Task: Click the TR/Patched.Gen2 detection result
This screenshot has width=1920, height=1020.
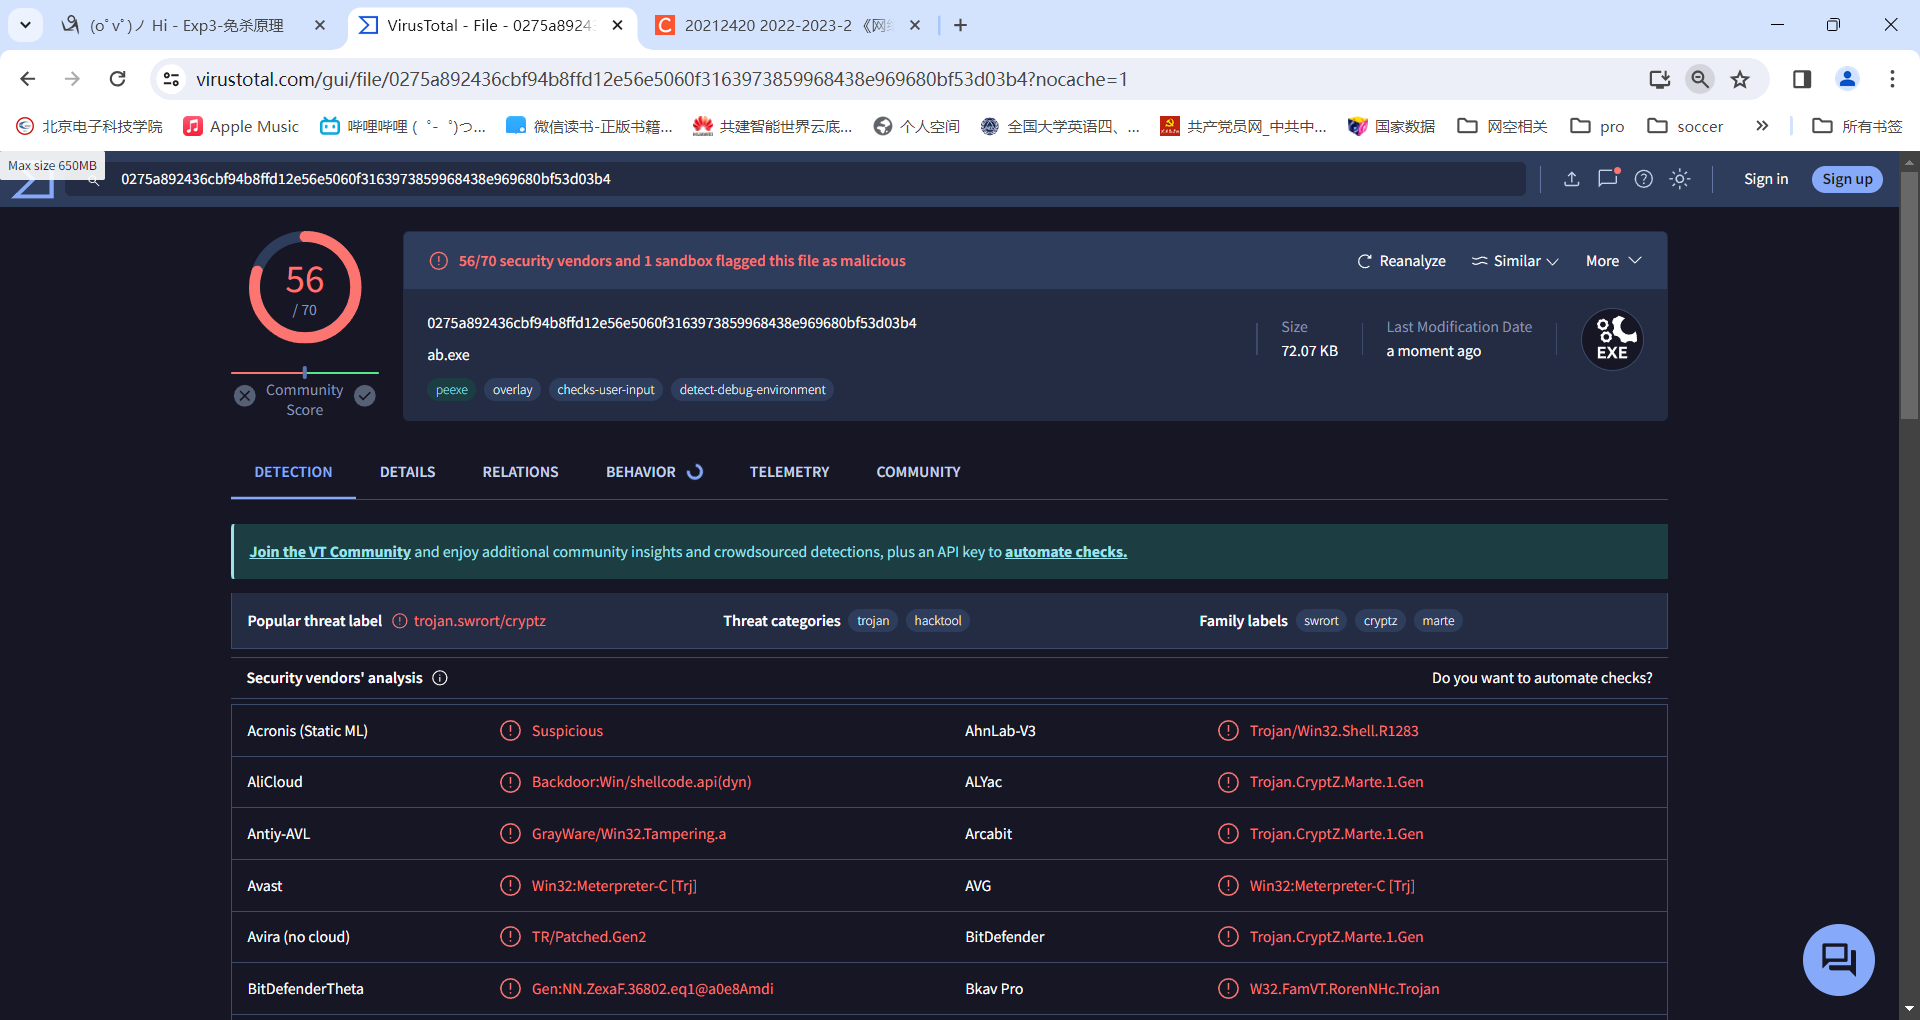Action: click(589, 937)
